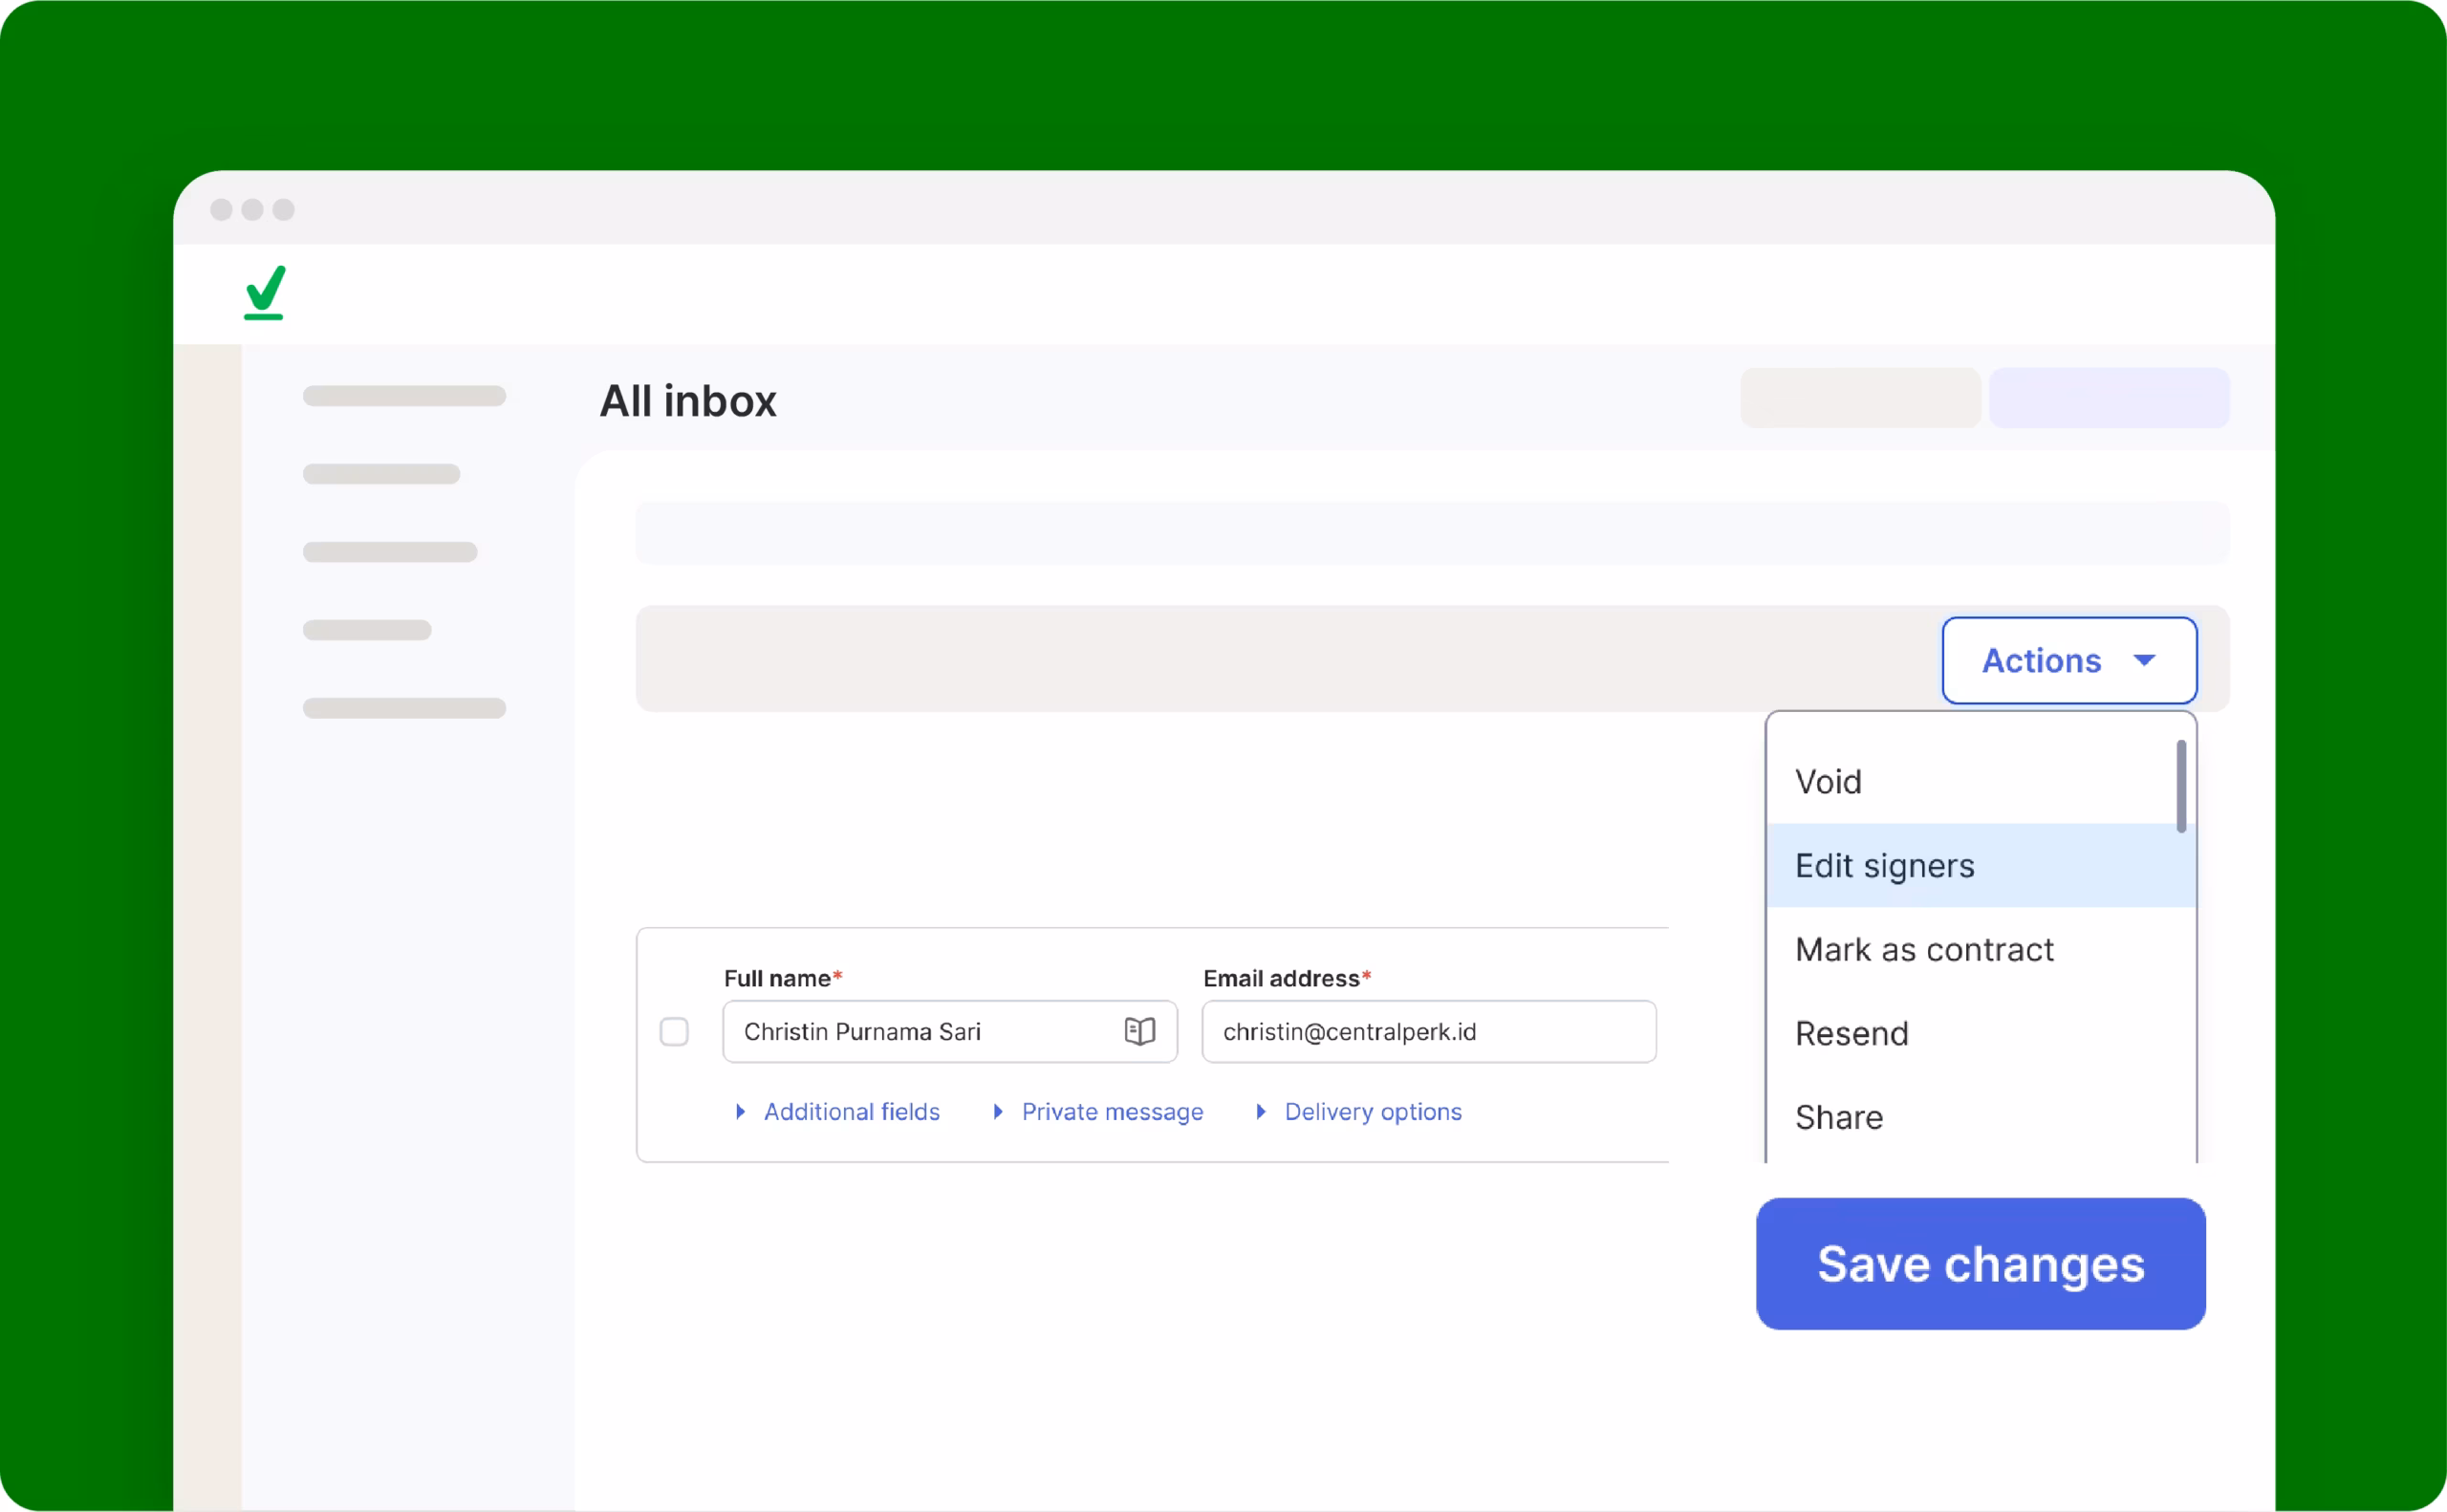Expand Private message section
This screenshot has height=1512, width=2447.
1112,1112
